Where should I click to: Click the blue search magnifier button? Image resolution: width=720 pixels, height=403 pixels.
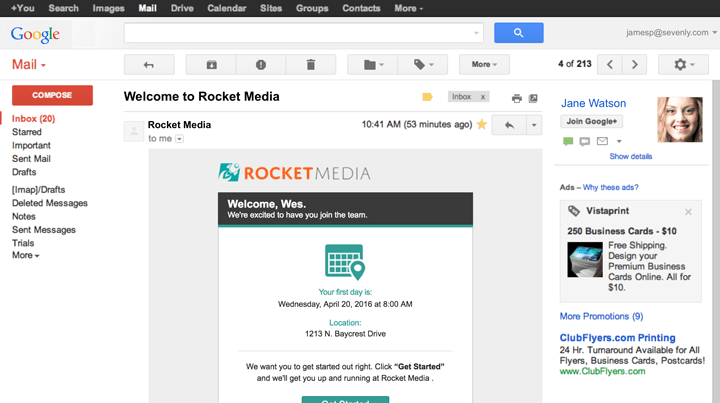[x=518, y=33]
